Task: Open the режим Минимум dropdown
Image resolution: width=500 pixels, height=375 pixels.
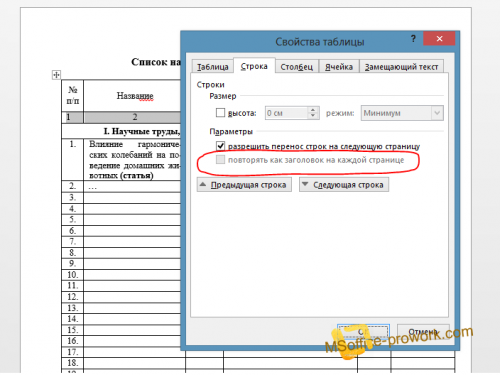Action: [402, 113]
